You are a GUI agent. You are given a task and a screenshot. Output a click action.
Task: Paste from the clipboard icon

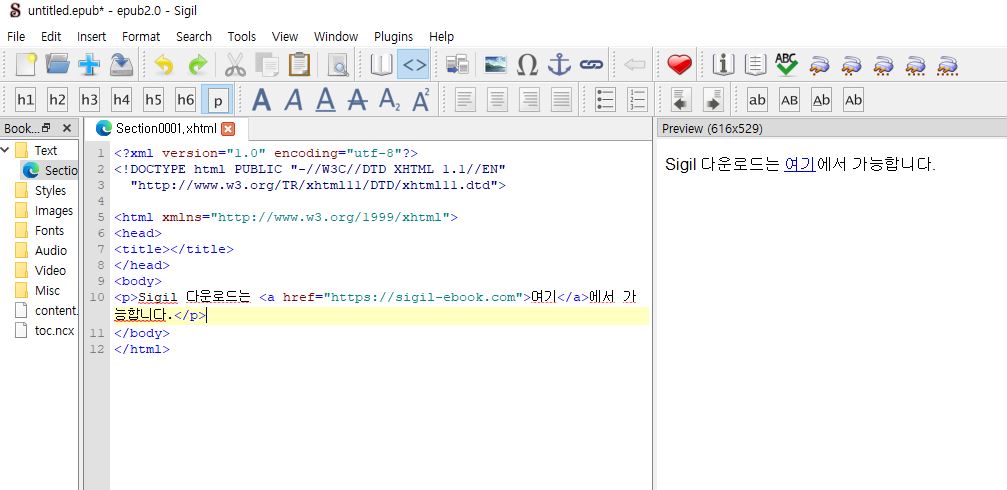click(299, 64)
